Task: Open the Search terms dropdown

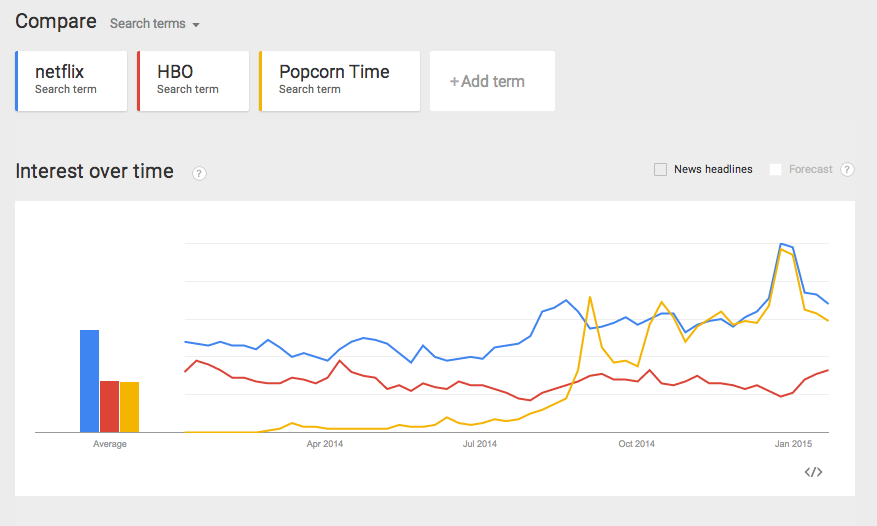Action: click(x=155, y=24)
